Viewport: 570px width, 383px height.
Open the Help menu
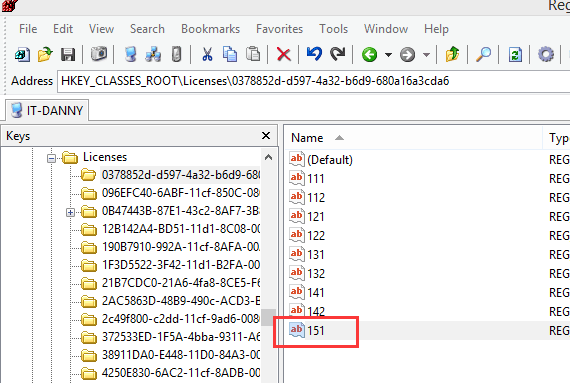436,29
